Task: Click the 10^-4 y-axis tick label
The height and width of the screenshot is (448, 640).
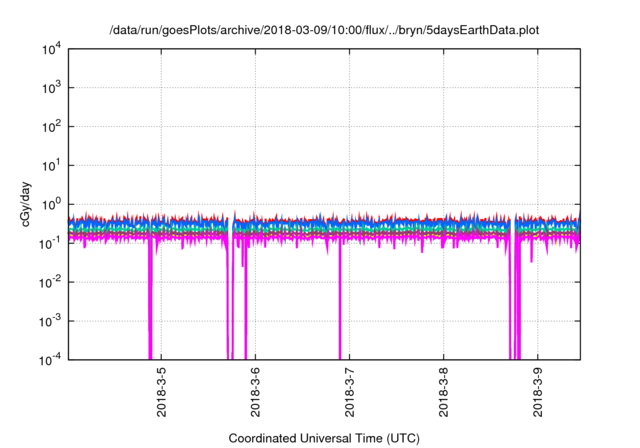Action: [x=51, y=360]
